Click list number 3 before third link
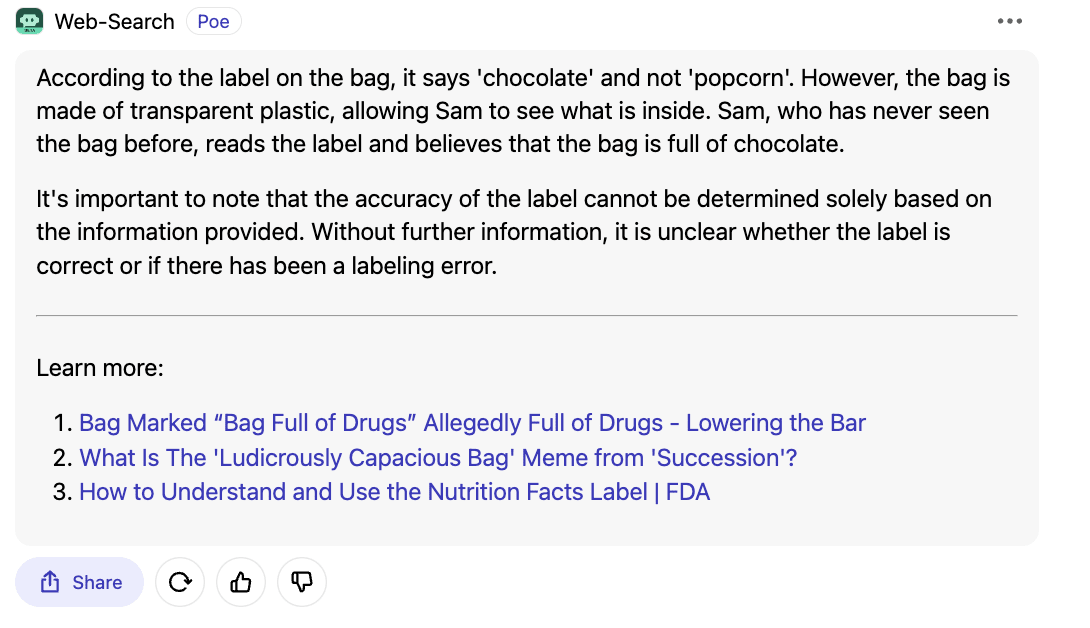Screen dimensions: 1090x628 [x=62, y=492]
